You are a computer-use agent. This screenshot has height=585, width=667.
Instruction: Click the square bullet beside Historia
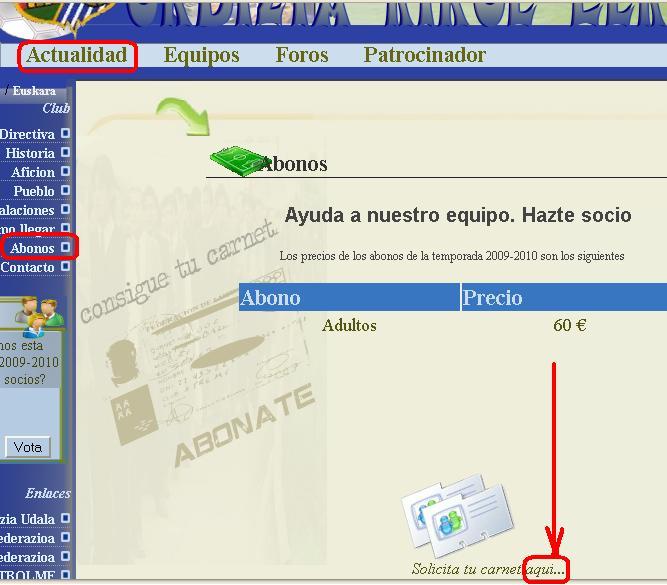point(66,153)
